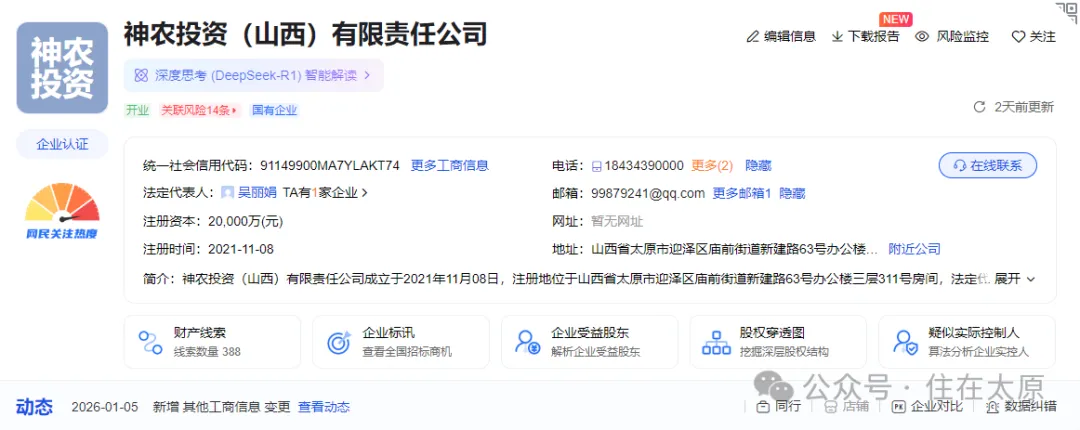1080x430 pixels.
Task: Click the registration date 2021-11-08
Action: point(240,249)
